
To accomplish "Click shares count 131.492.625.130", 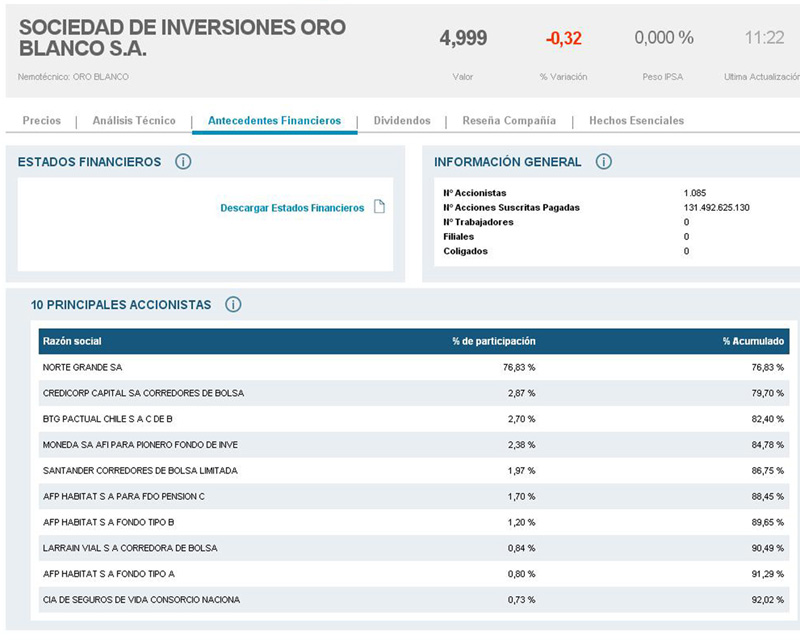I will coord(716,208).
